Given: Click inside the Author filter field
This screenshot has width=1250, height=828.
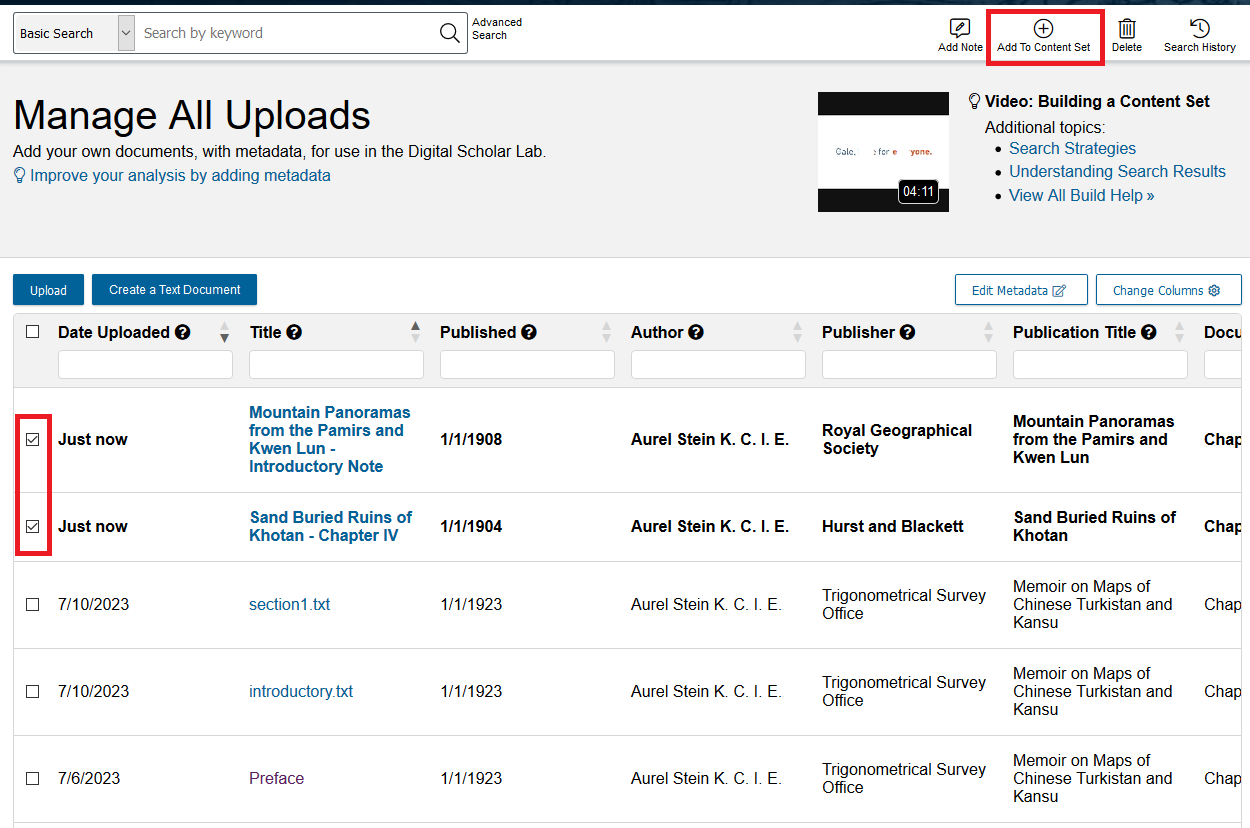Looking at the screenshot, I should [717, 364].
